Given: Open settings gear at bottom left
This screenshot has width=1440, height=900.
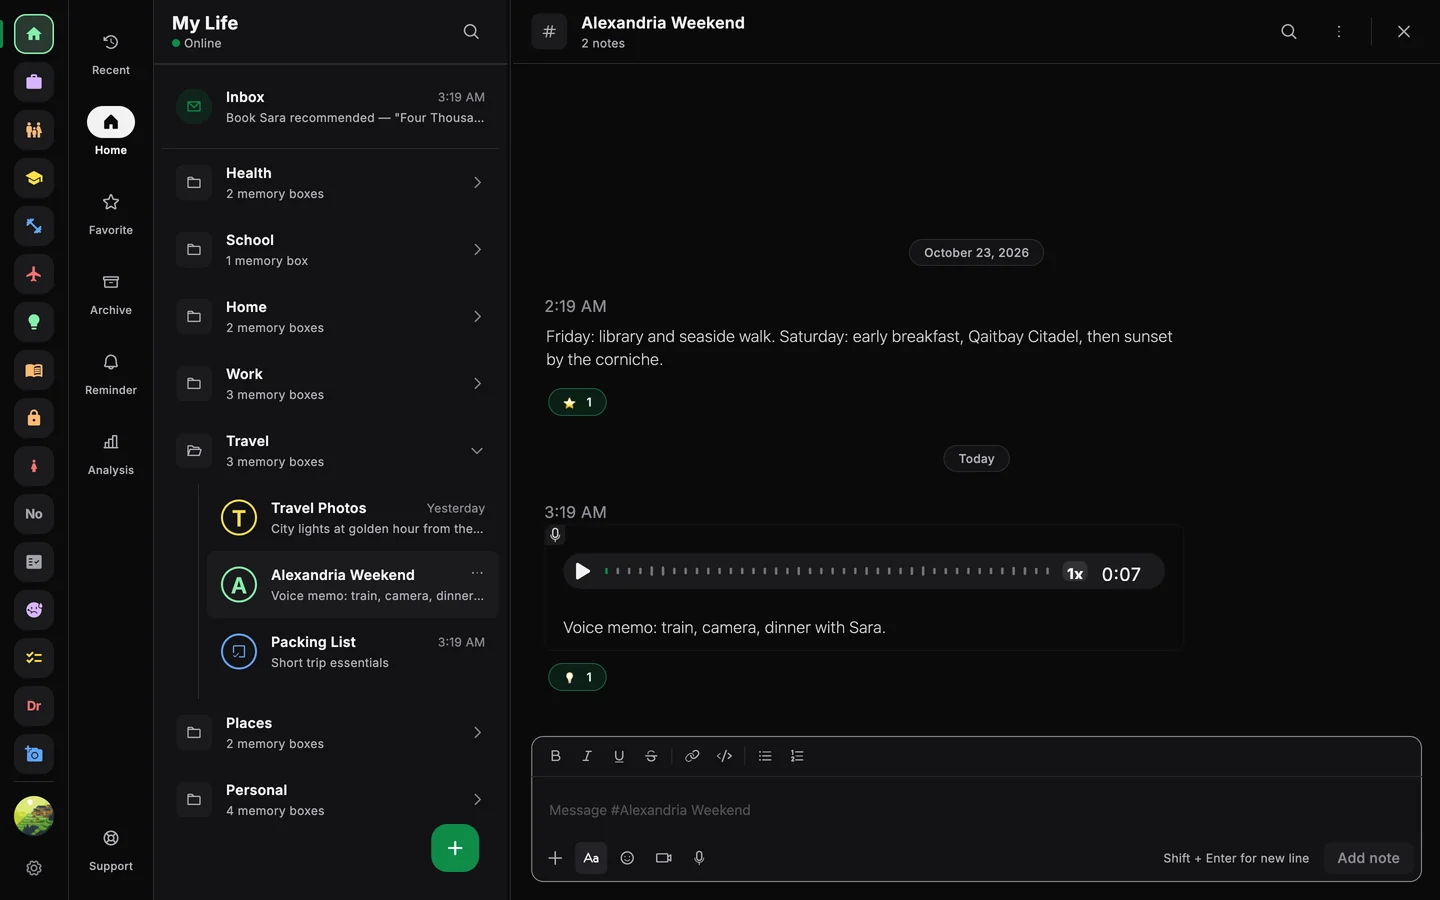Looking at the screenshot, I should click(x=34, y=868).
